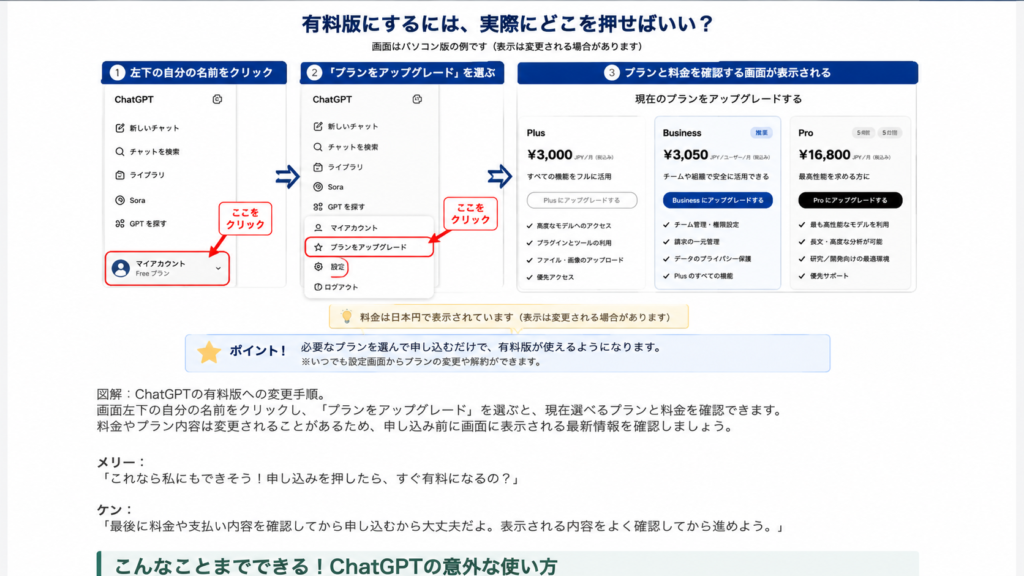Image resolution: width=1024 pixels, height=576 pixels.
Task: Click the first gray badge on the Pro card
Action: tap(863, 133)
